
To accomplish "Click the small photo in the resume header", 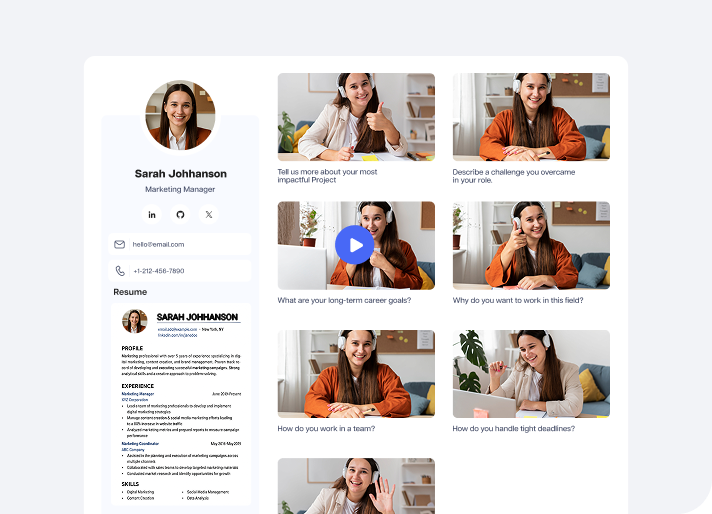I will (x=134, y=321).
